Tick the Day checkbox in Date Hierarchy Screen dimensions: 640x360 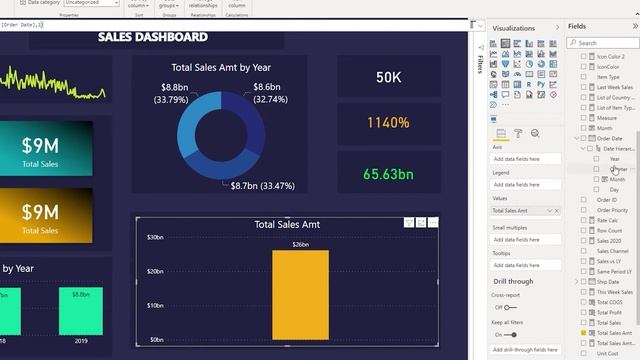pyautogui.click(x=596, y=189)
